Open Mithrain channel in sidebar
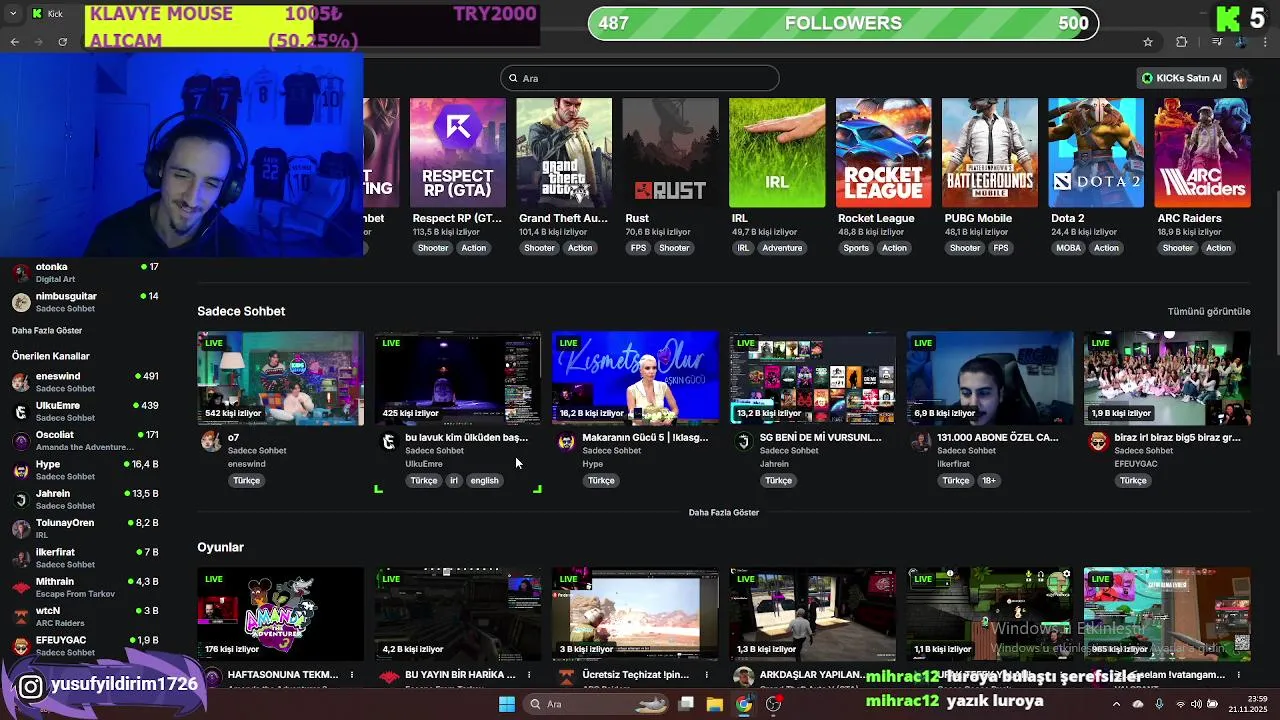Screen dimensions: 1280x720 [x=85, y=587]
